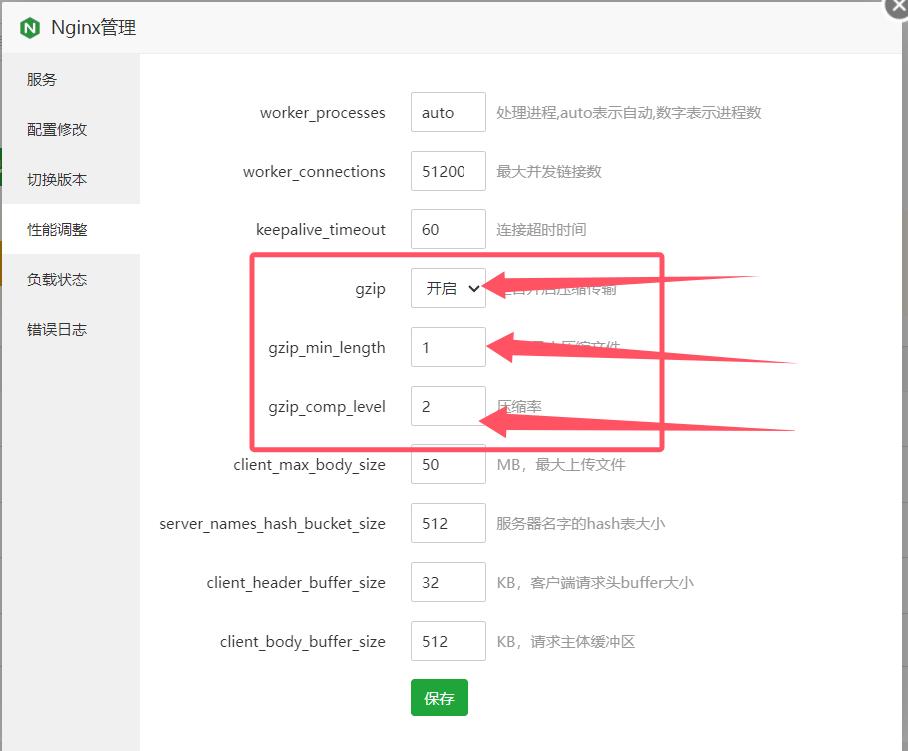Click the worker_processes label text
Viewport: 908px width, 751px height.
tap(323, 113)
